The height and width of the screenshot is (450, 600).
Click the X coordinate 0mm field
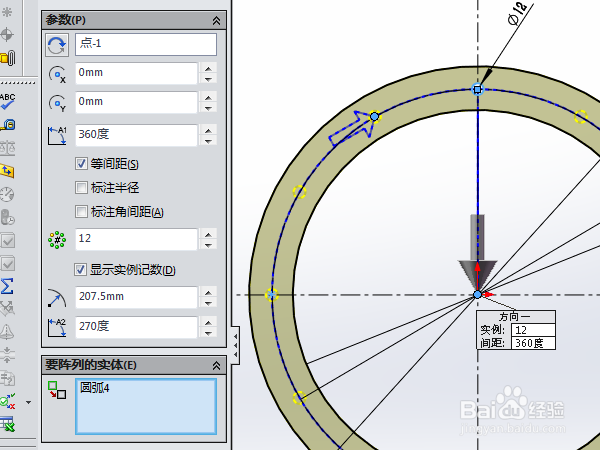coord(136,73)
